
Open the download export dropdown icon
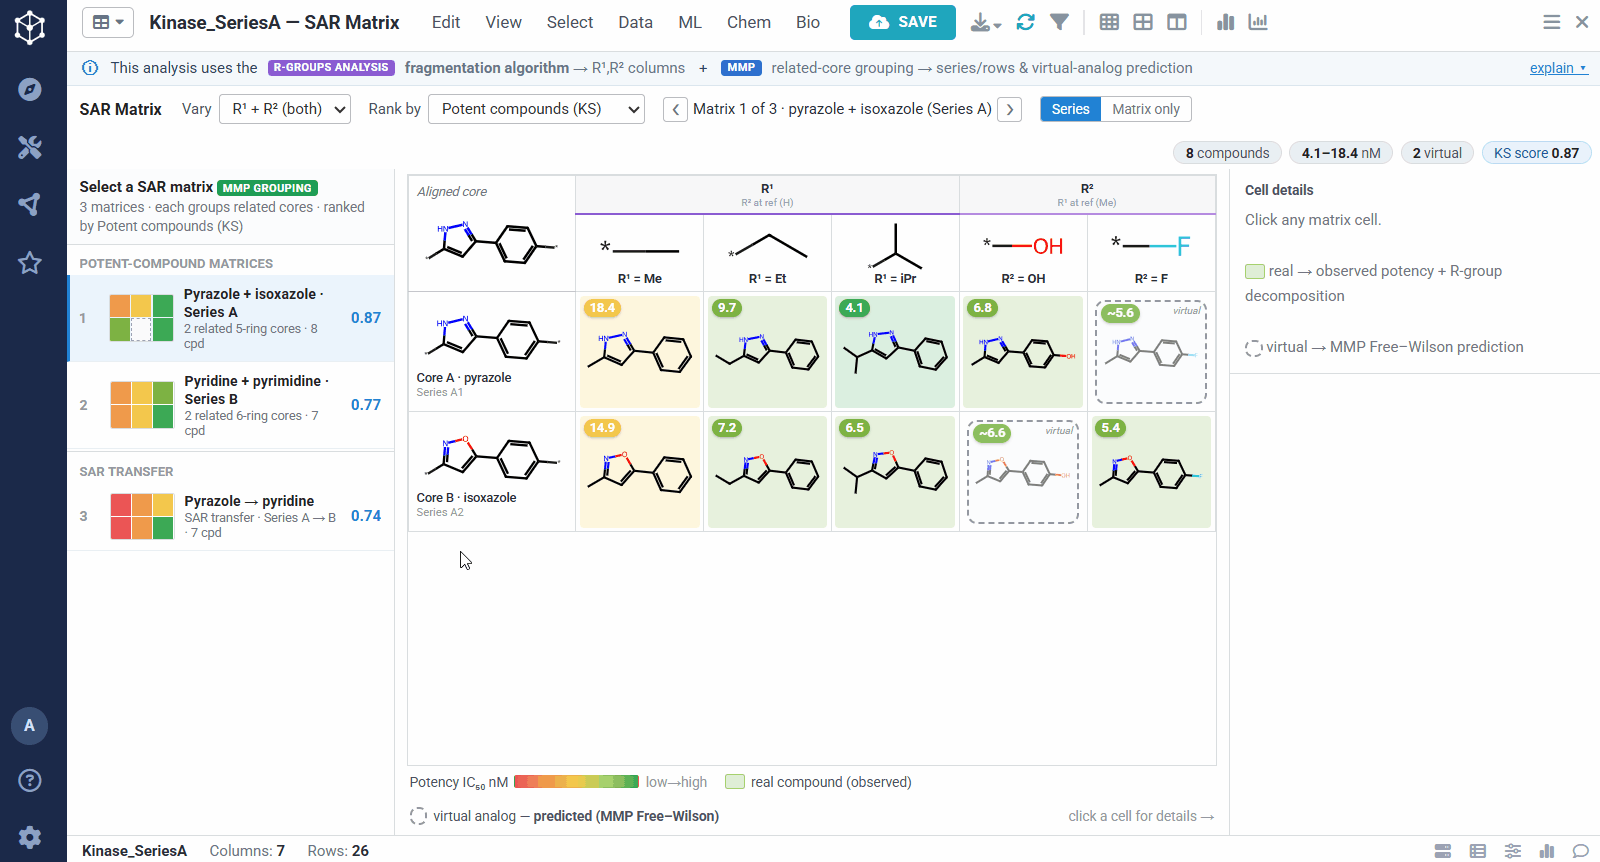986,22
